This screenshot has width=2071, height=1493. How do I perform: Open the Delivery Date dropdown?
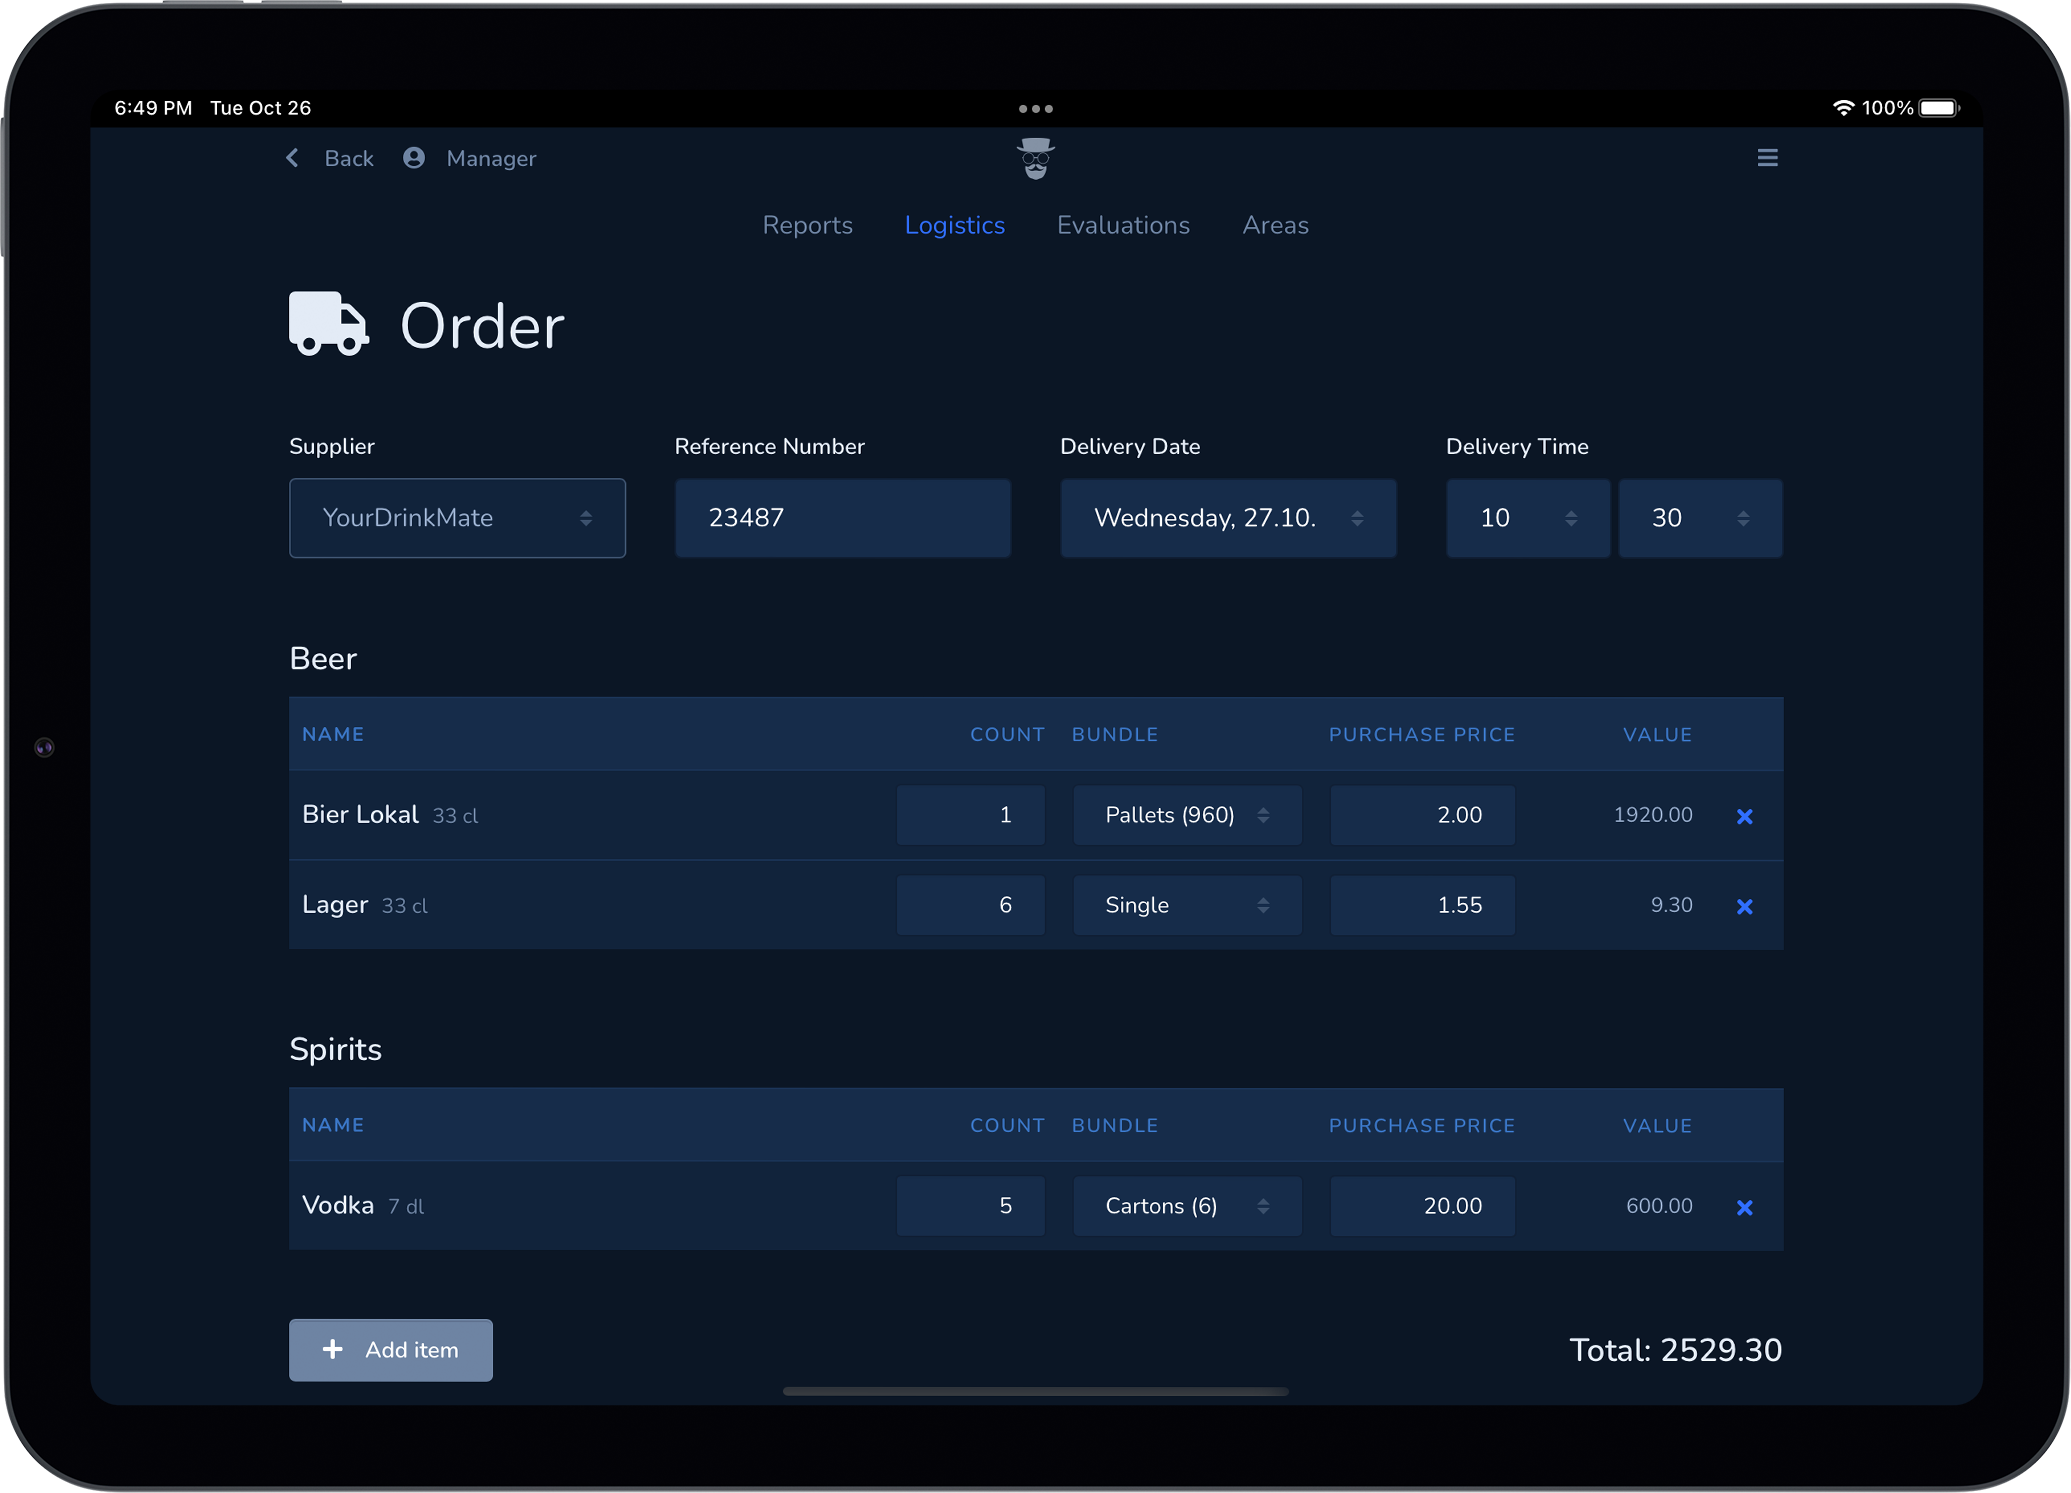[1228, 518]
